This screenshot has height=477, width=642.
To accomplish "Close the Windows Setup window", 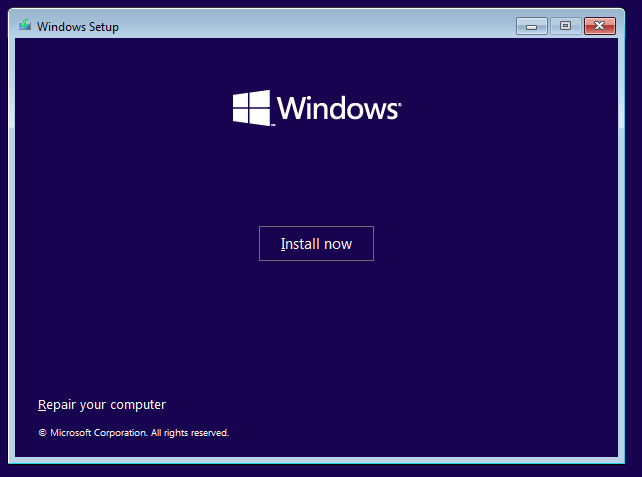I will click(x=600, y=26).
